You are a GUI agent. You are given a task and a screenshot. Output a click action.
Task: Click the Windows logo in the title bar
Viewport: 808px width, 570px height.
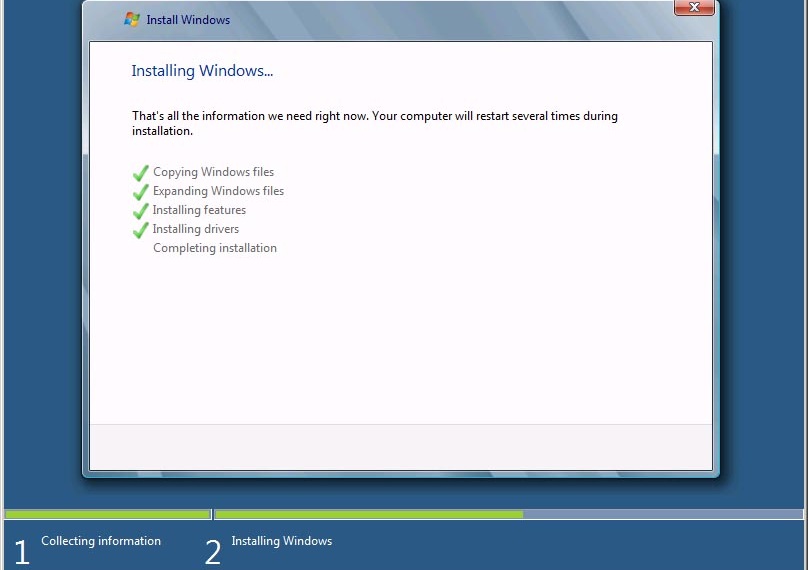coord(132,19)
